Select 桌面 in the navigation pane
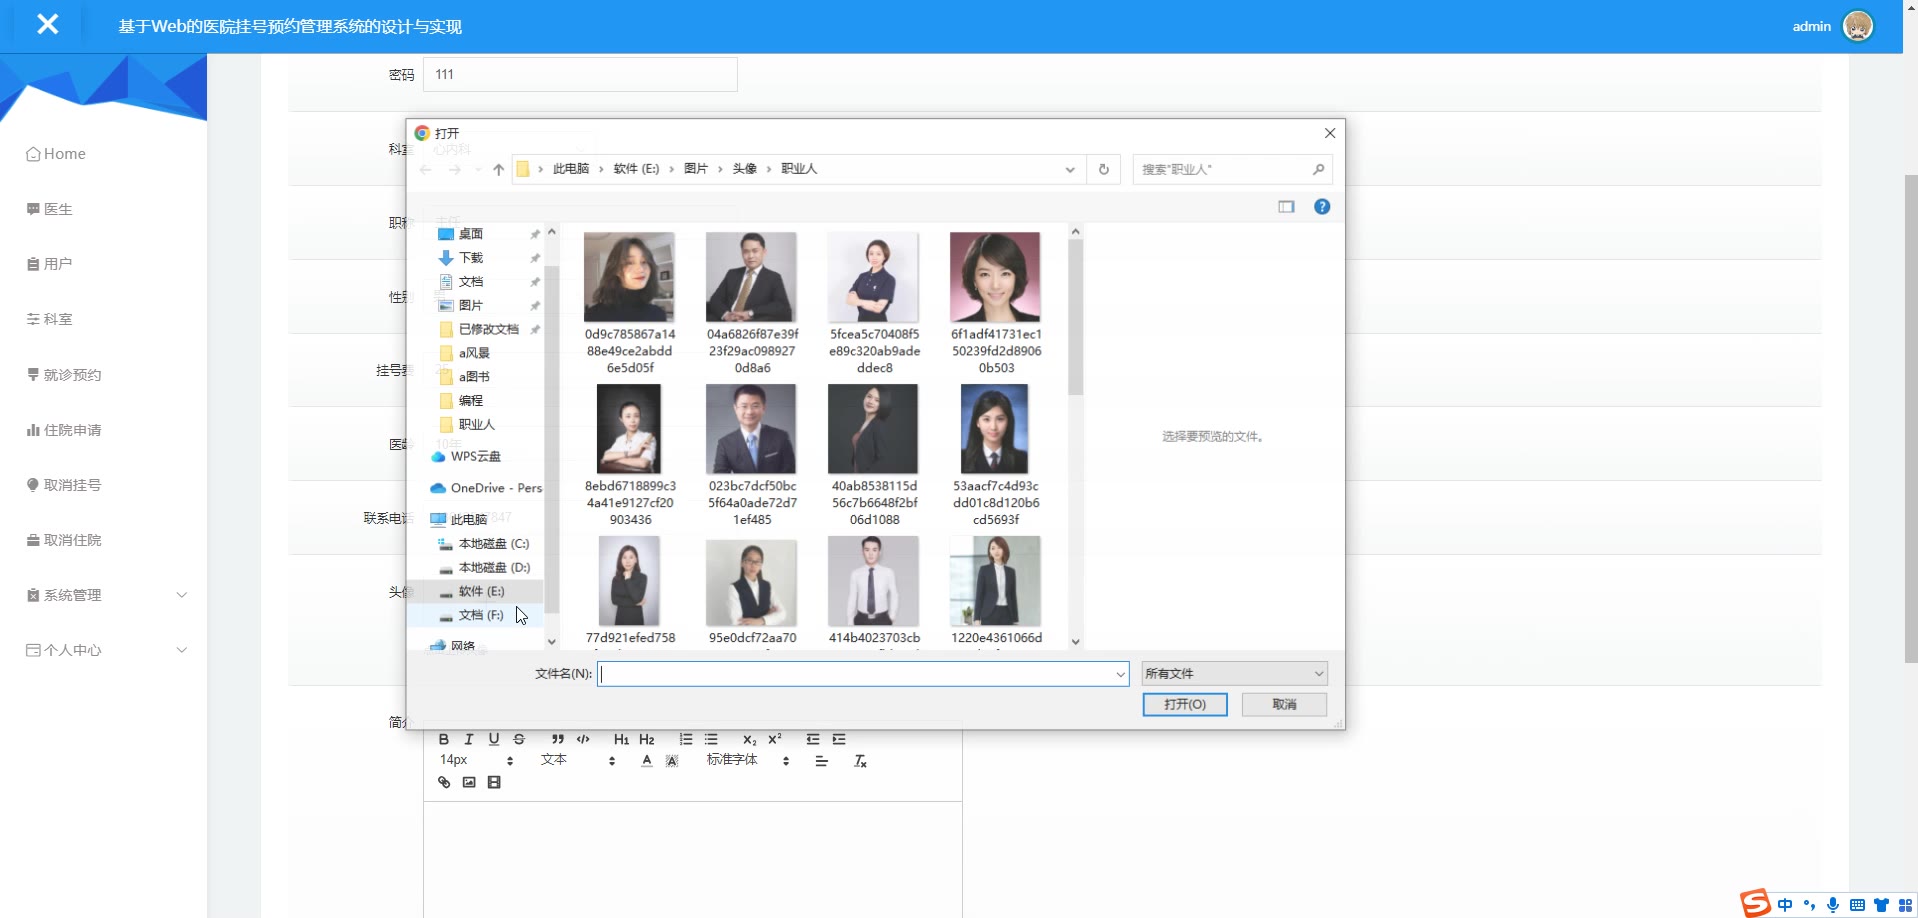This screenshot has height=918, width=1918. pos(470,234)
